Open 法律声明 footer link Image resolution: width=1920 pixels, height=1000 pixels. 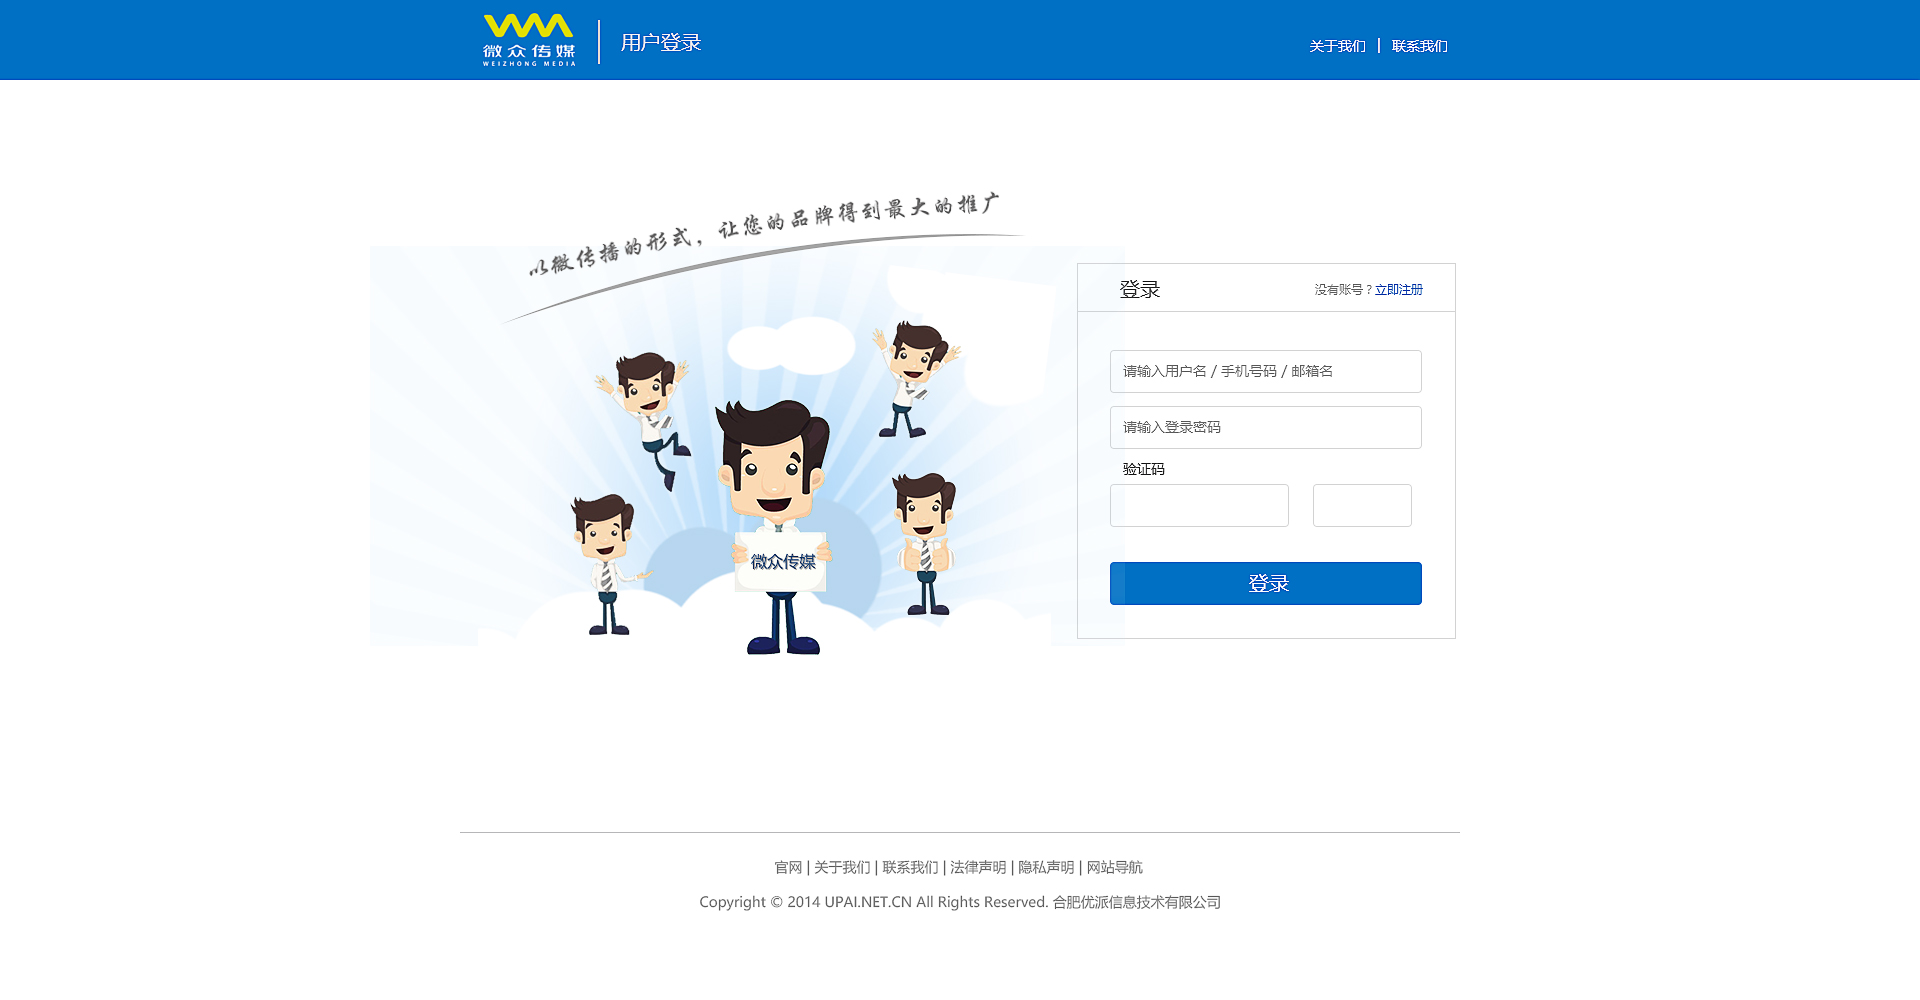978,867
